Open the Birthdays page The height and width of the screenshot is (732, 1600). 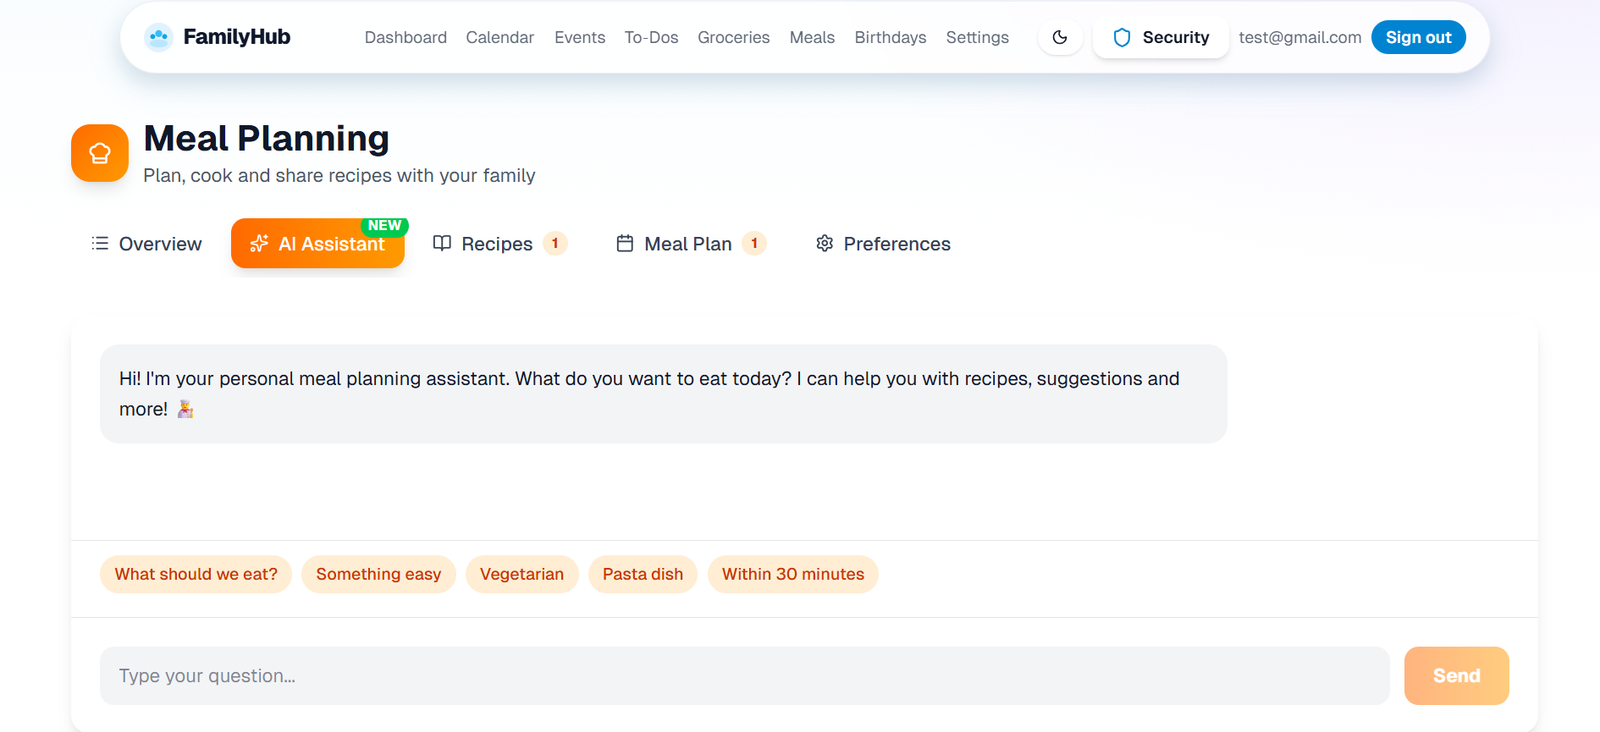890,38
